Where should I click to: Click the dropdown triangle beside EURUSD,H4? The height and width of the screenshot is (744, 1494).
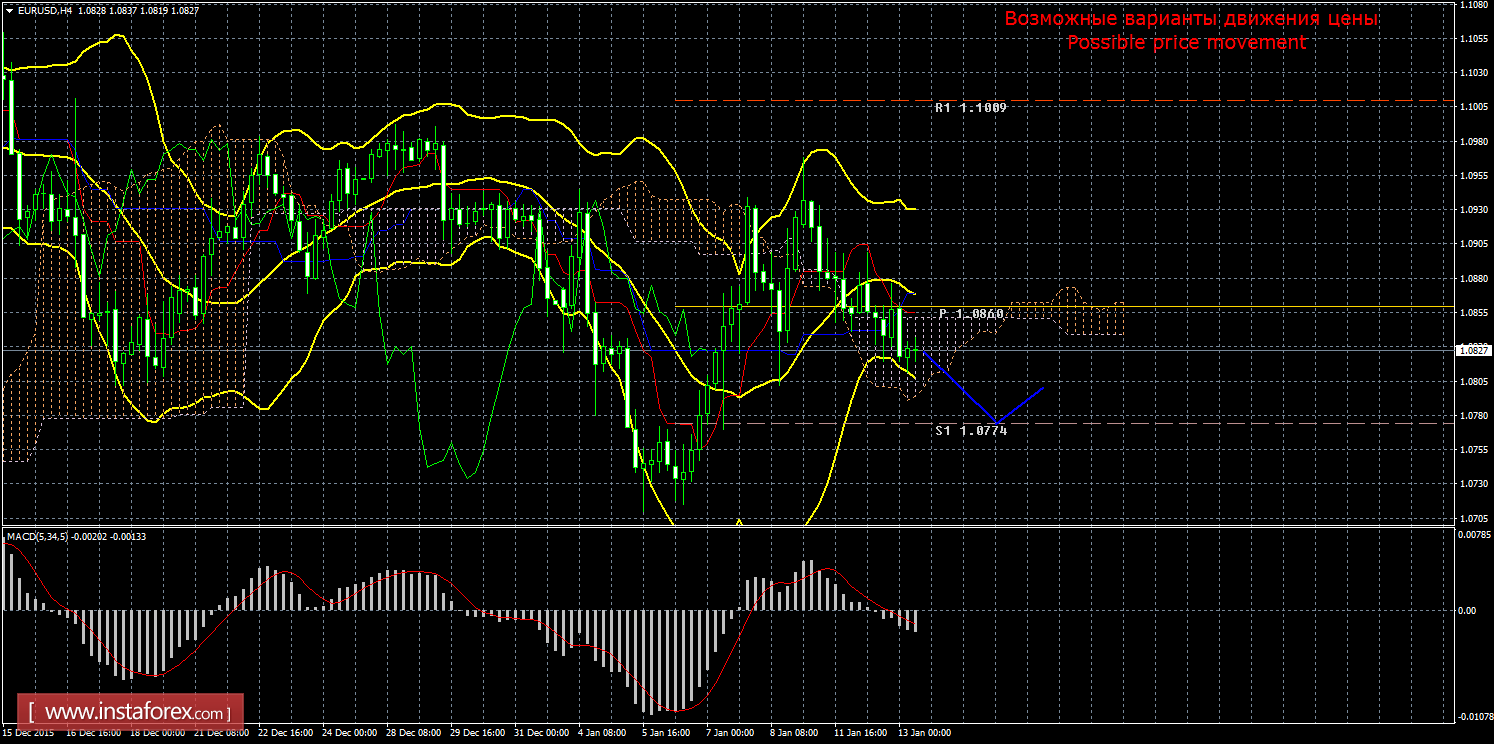(9, 9)
